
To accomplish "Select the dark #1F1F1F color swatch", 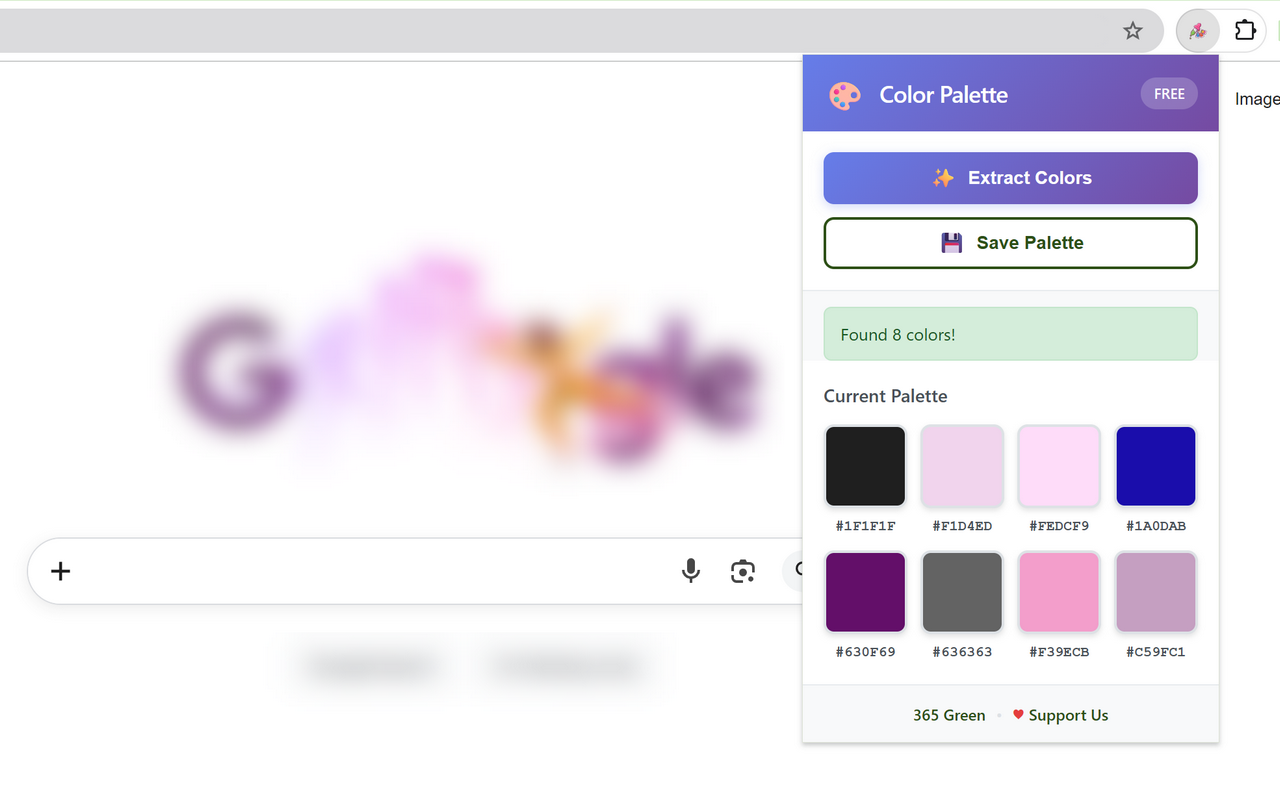I will coord(865,466).
